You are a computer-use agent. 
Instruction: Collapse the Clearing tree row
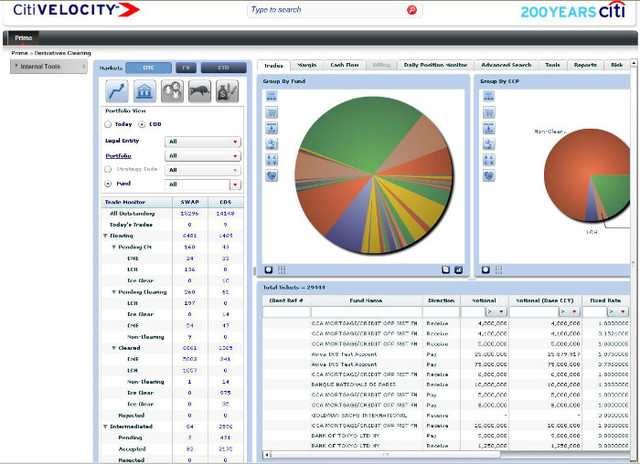(105, 236)
